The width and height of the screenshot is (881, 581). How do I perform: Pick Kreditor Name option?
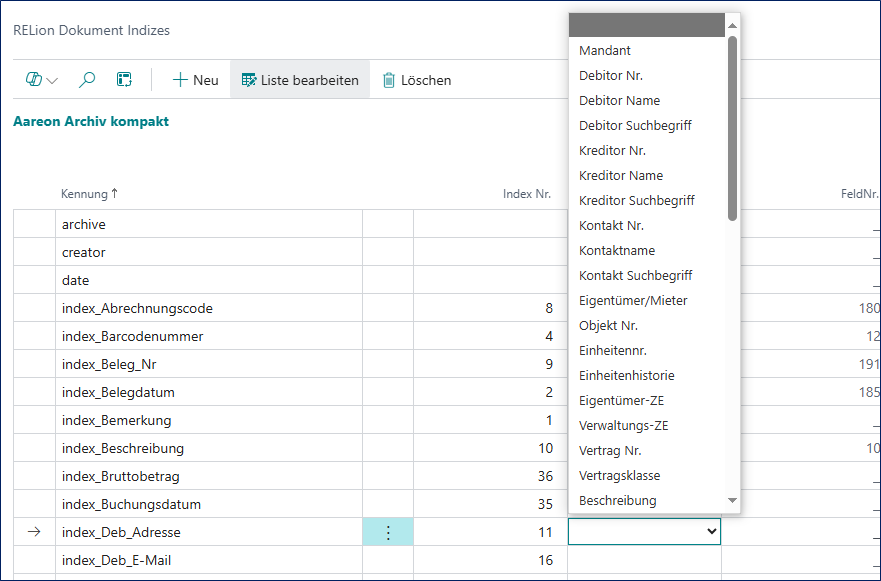pos(620,175)
